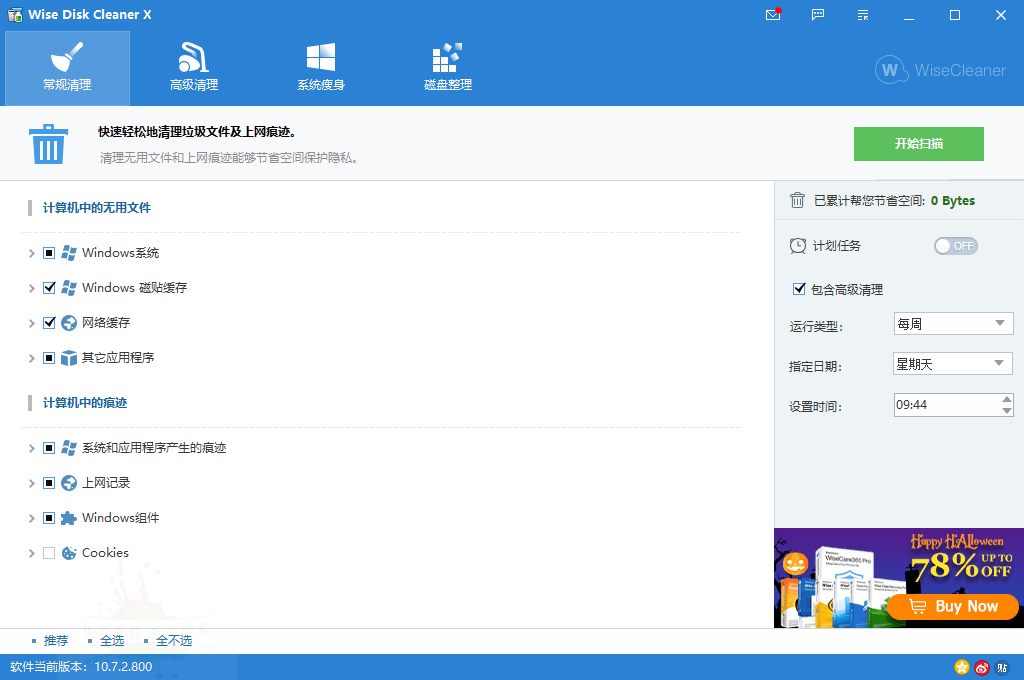Screen dimensions: 1024x680
Task: Switch to the 磁盘整理 tab
Action: (x=447, y=66)
